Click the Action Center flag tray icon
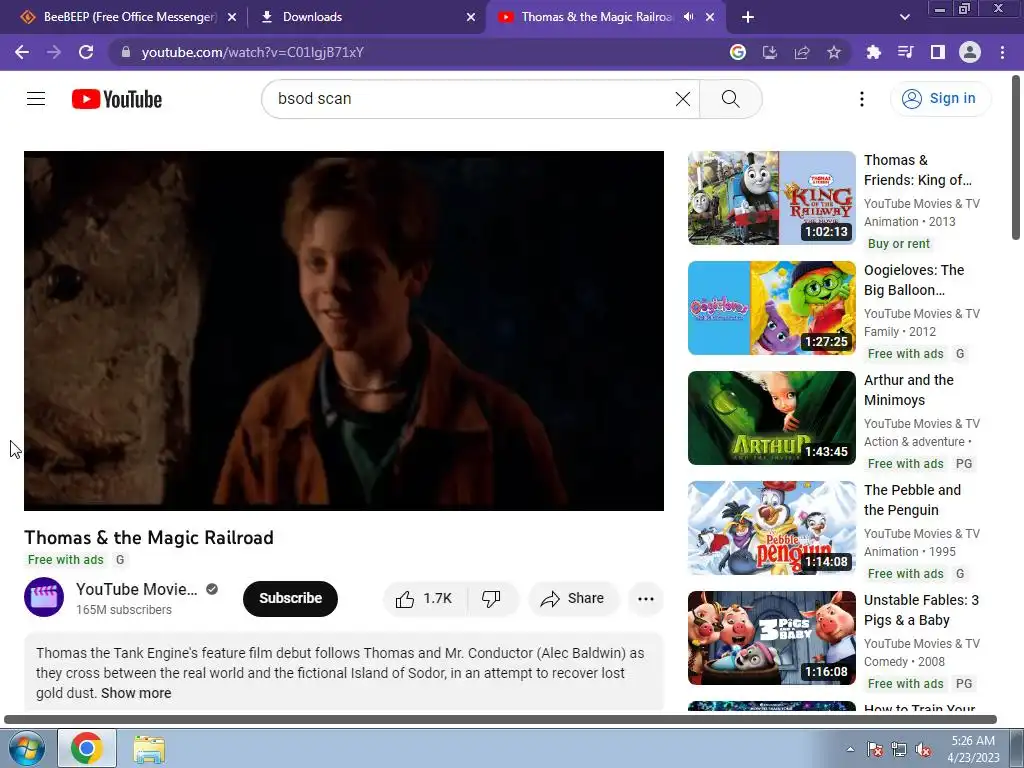The height and width of the screenshot is (768, 1024). pyautogui.click(x=875, y=750)
